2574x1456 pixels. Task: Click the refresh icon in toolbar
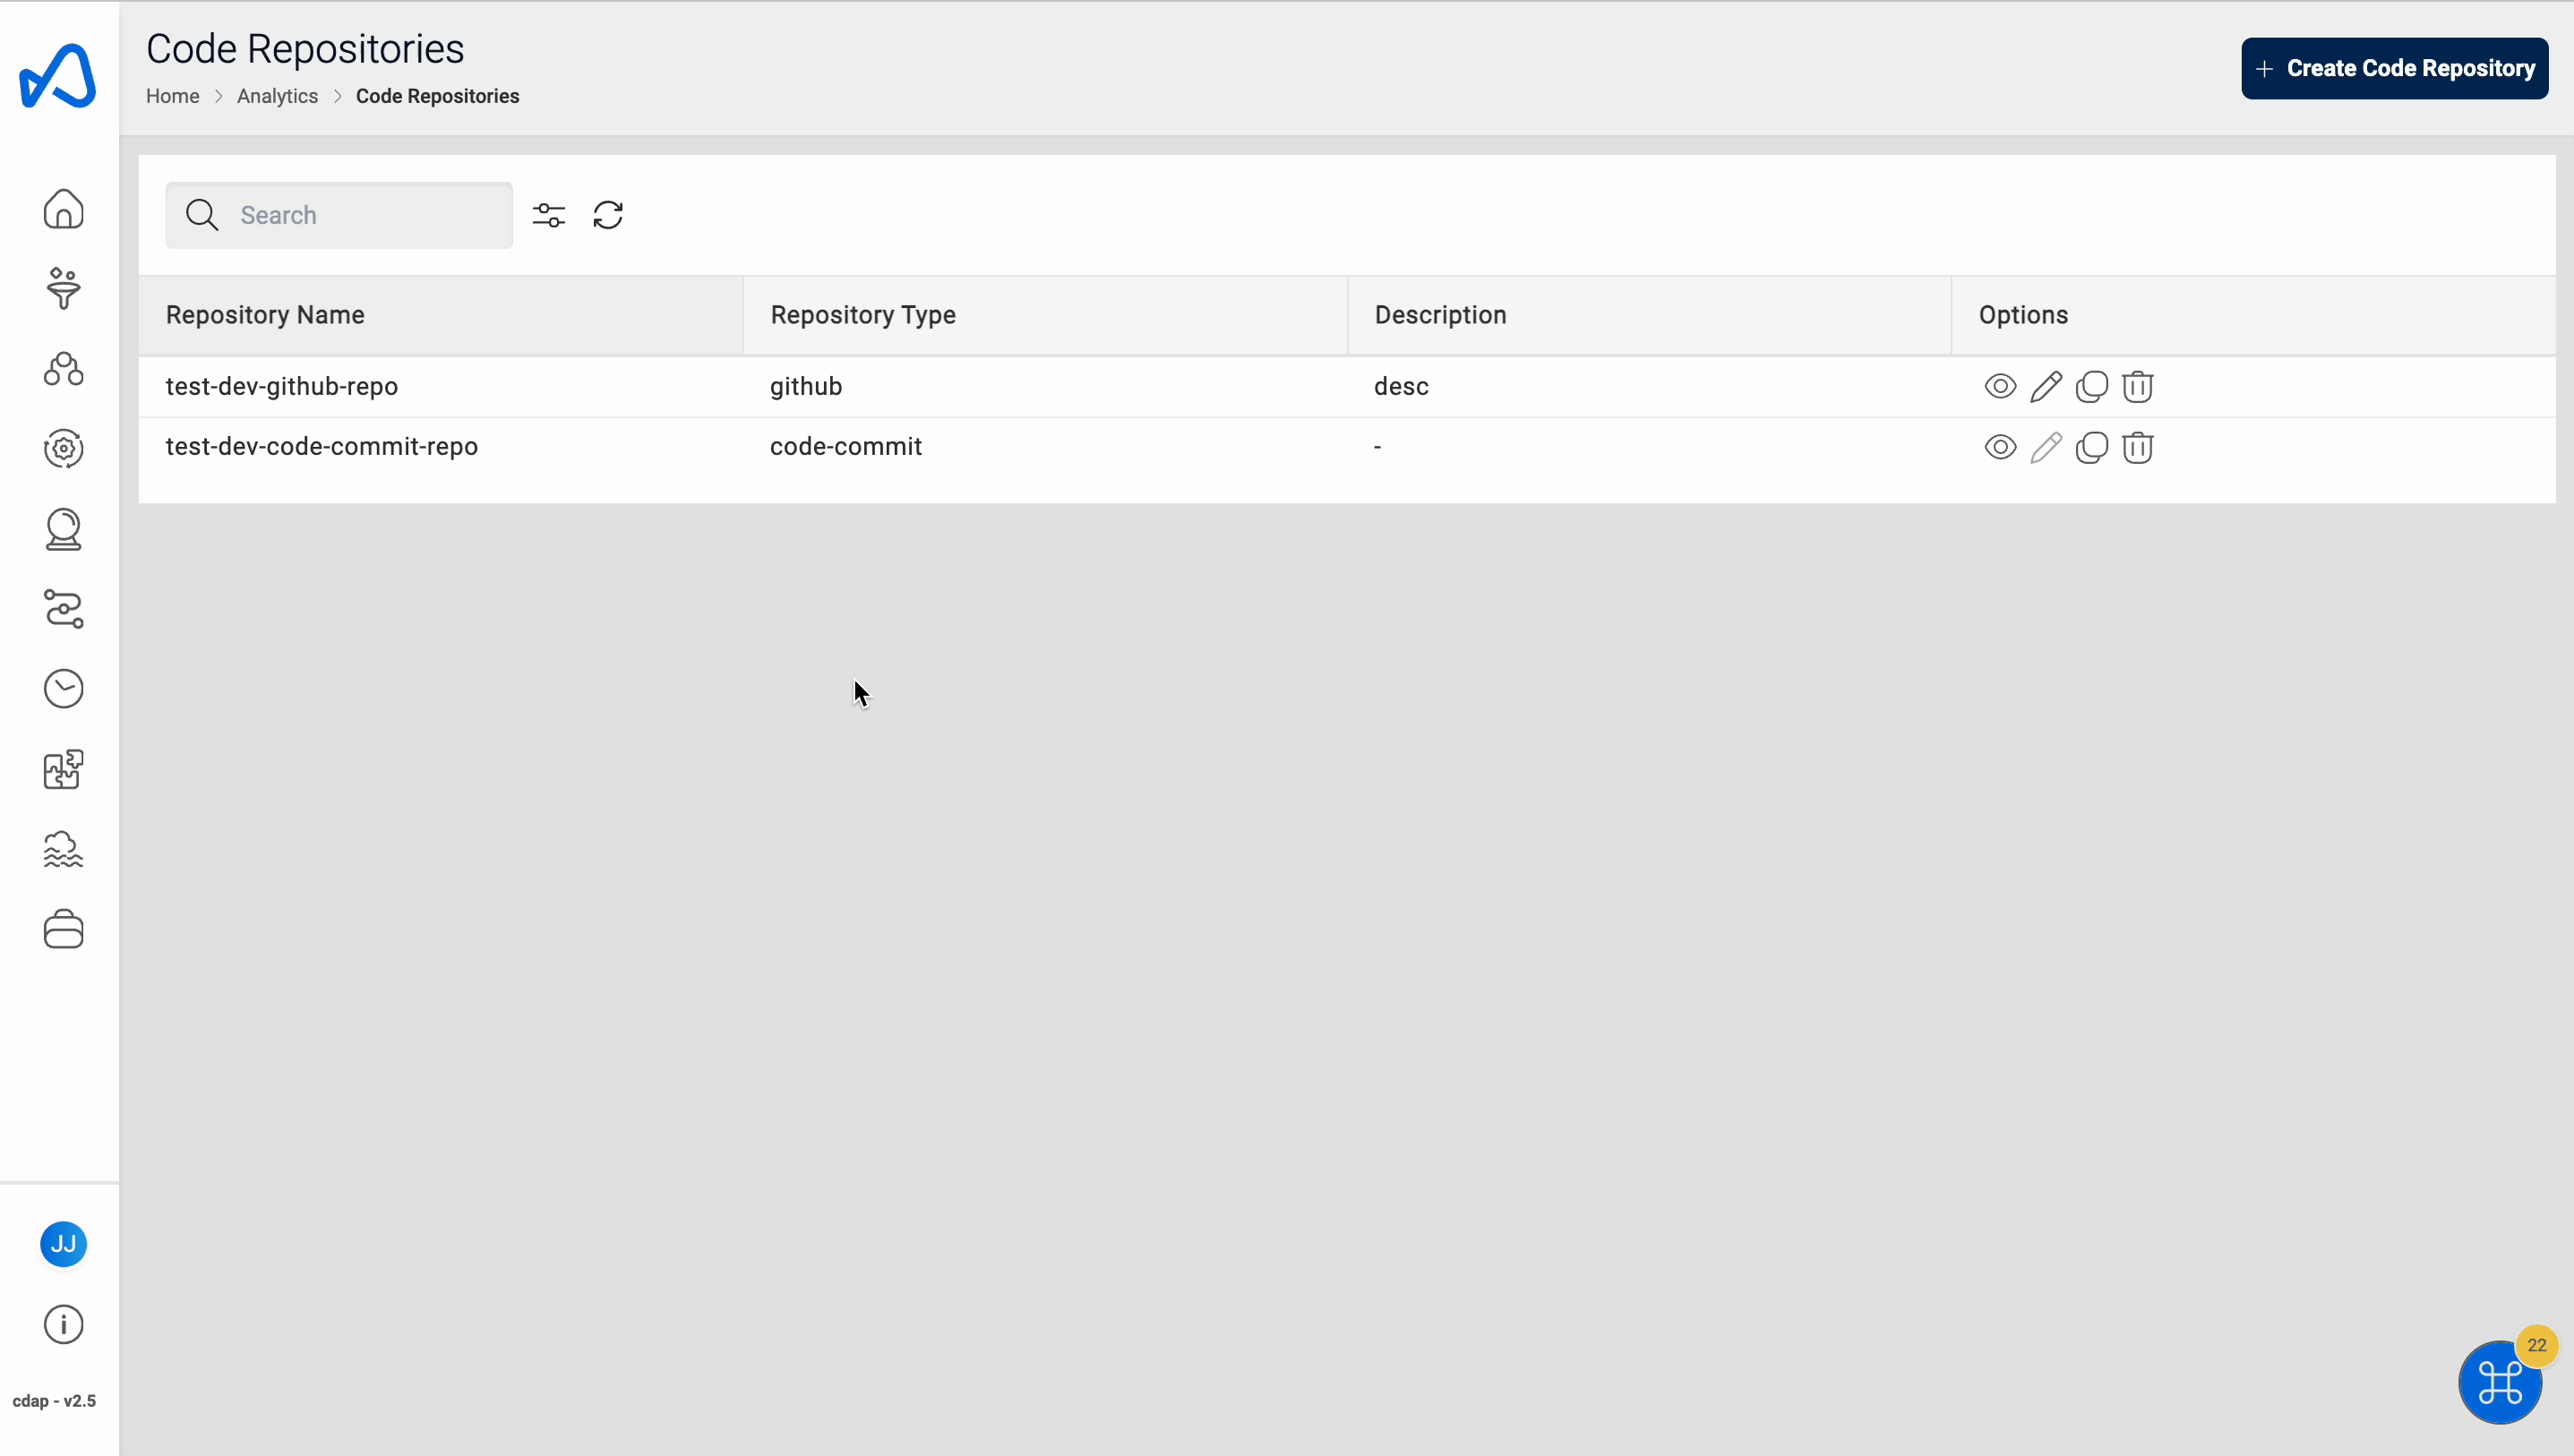[x=608, y=214]
